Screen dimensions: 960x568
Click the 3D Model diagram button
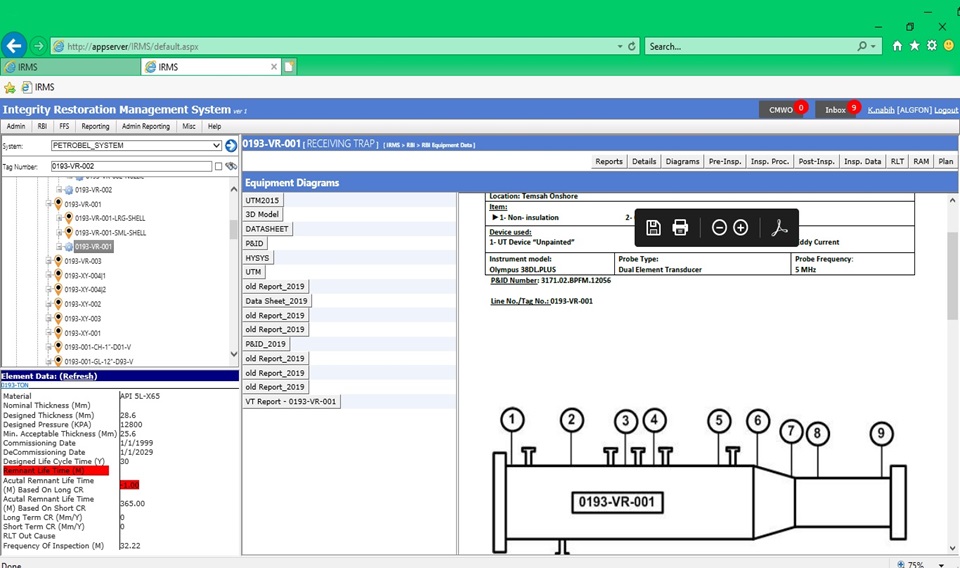coord(263,215)
